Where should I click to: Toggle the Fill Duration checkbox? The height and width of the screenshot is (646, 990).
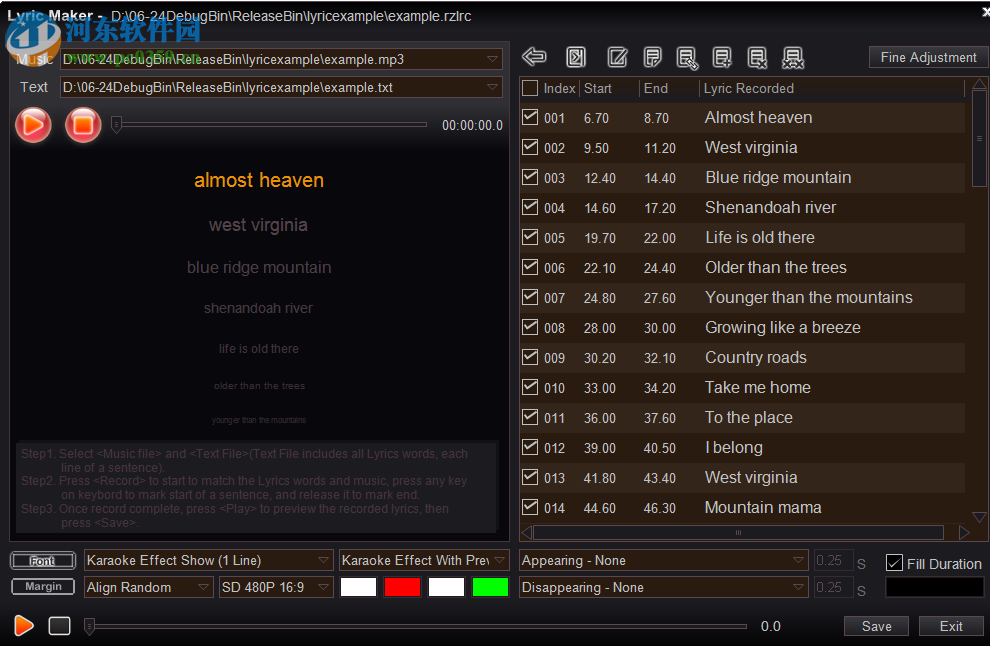pyautogui.click(x=894, y=563)
